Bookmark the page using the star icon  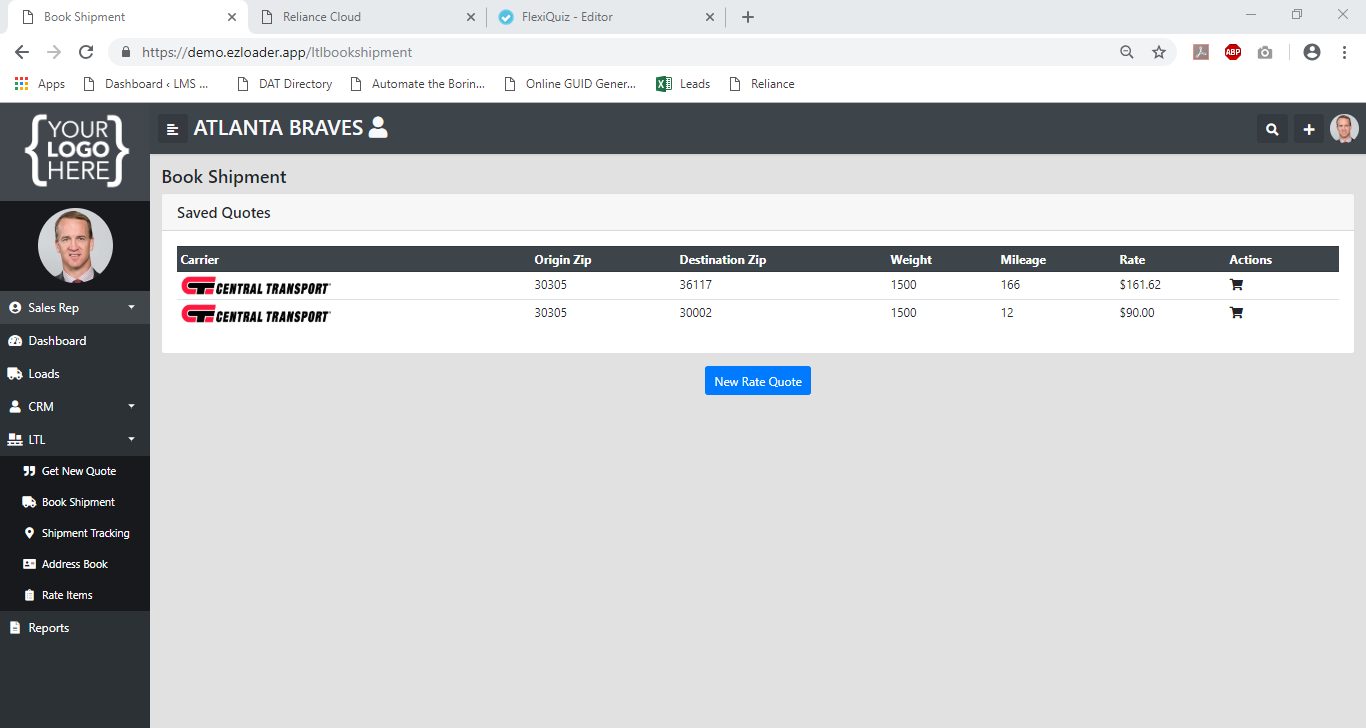1160,52
